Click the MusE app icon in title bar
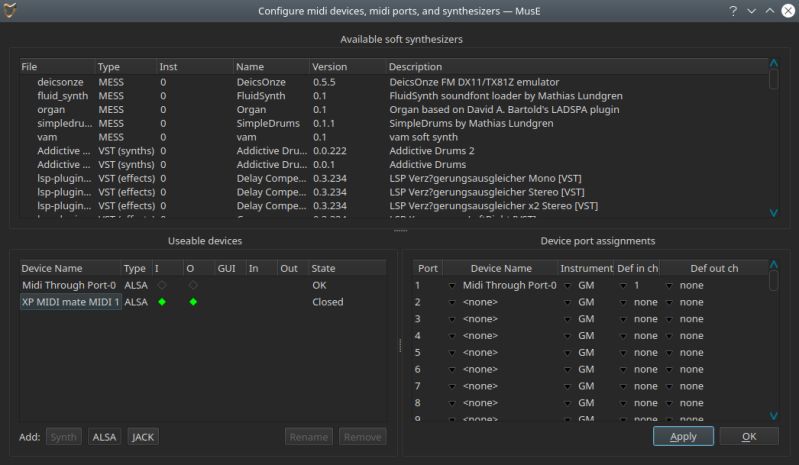 tap(10, 10)
